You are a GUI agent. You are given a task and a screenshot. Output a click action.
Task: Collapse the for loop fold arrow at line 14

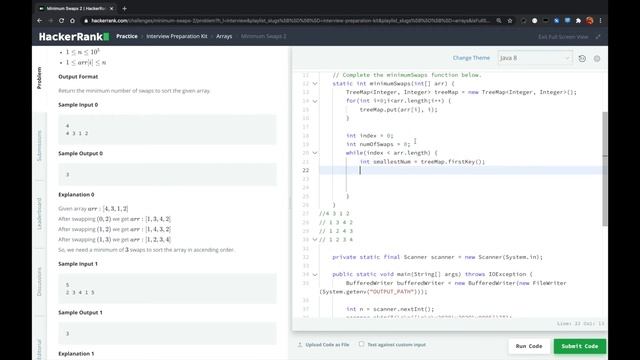[315, 101]
